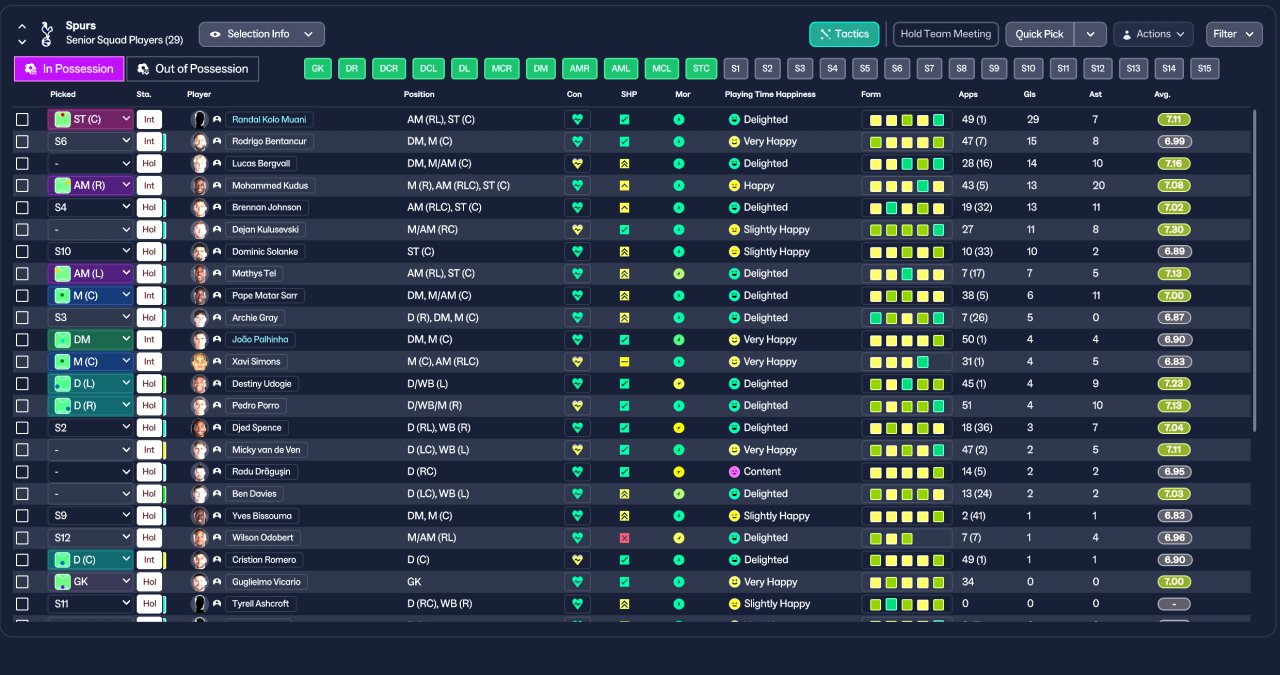Sort by Playing Time Happiness column header
Viewport: 1280px width, 675px height.
(770, 94)
